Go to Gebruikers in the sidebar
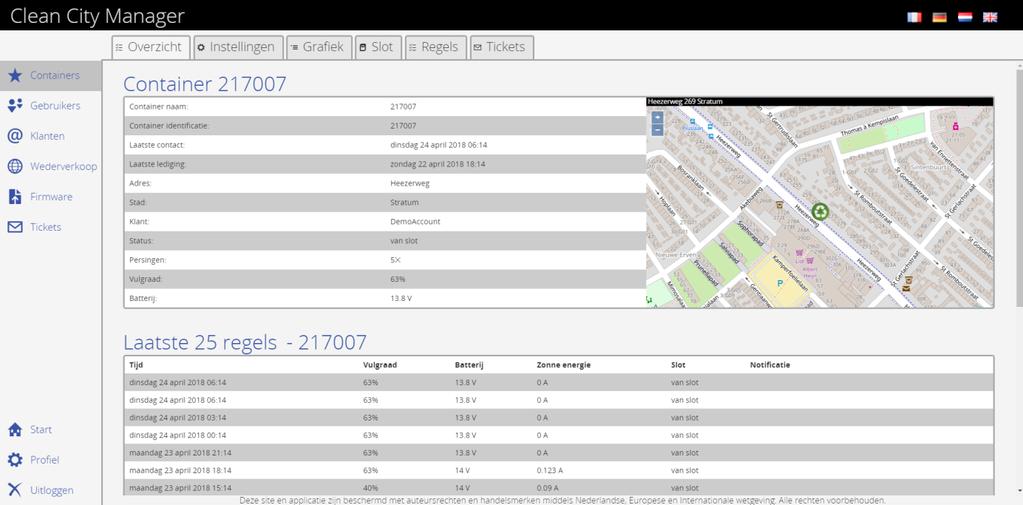The image size is (1023, 505). click(x=55, y=106)
